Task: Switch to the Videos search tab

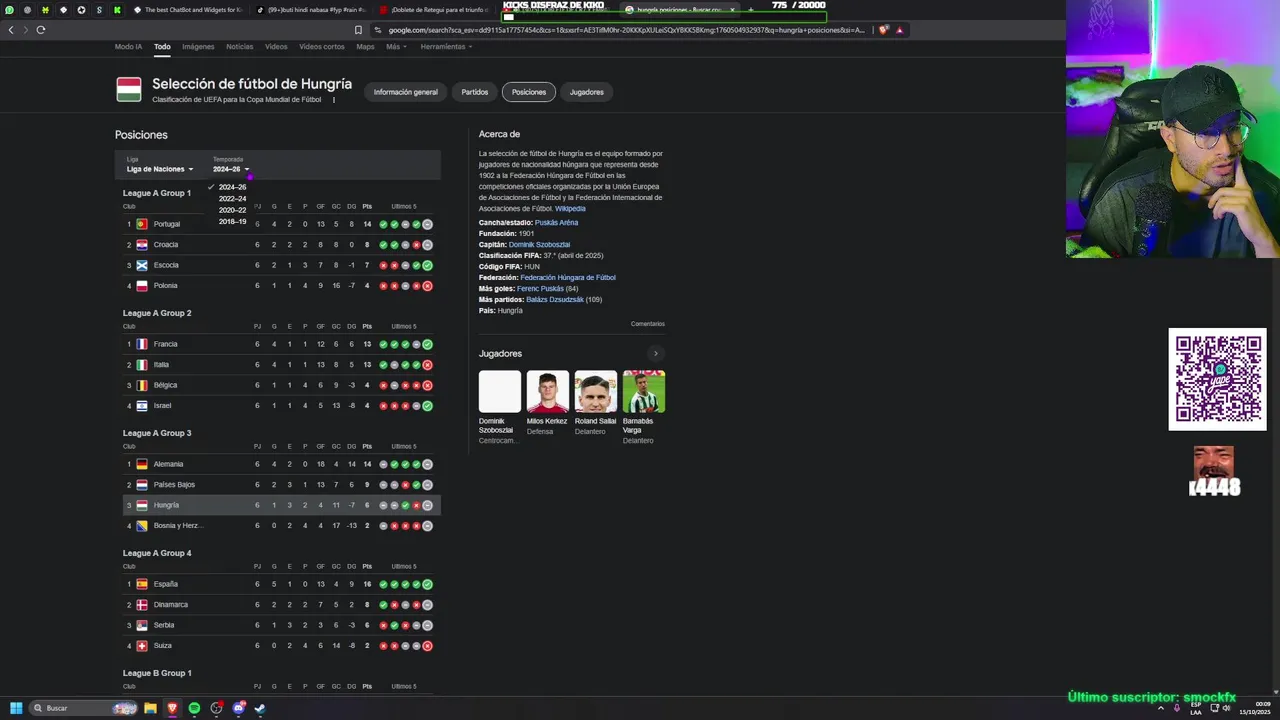Action: (276, 47)
